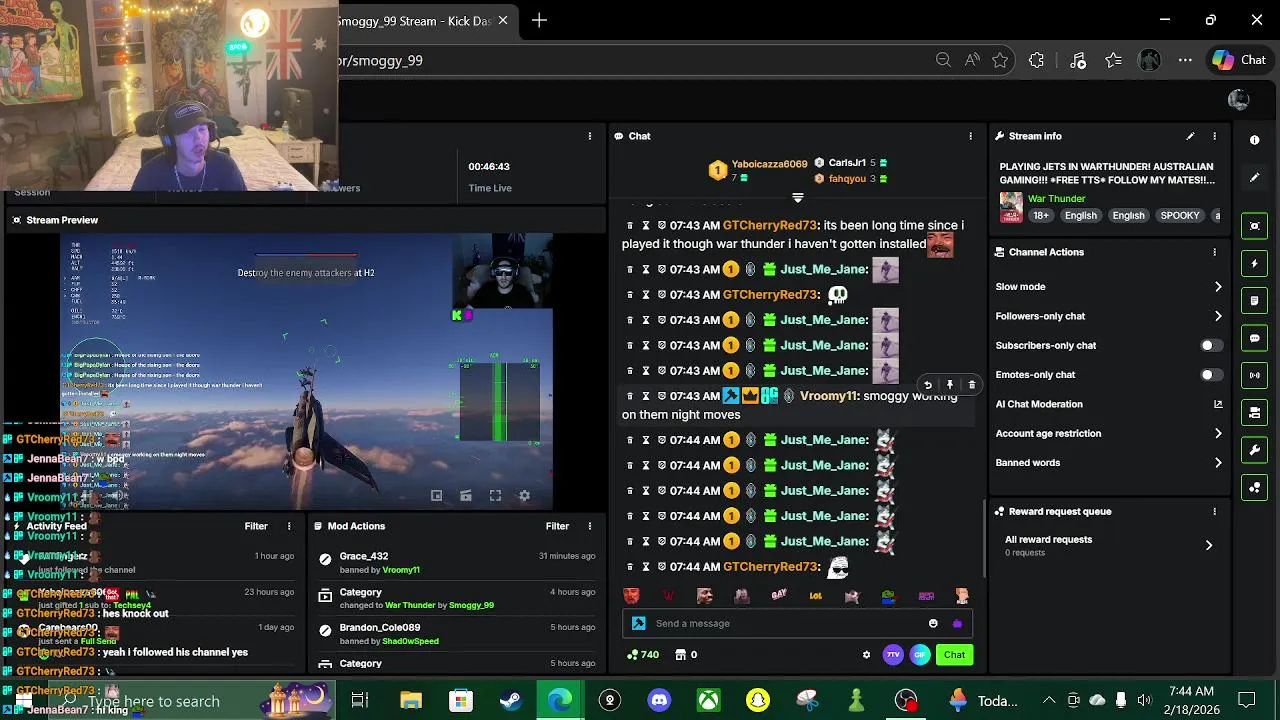The width and height of the screenshot is (1280, 720).
Task: Delete the hovered Vroomy11 message with the trash icon
Action: point(971,384)
